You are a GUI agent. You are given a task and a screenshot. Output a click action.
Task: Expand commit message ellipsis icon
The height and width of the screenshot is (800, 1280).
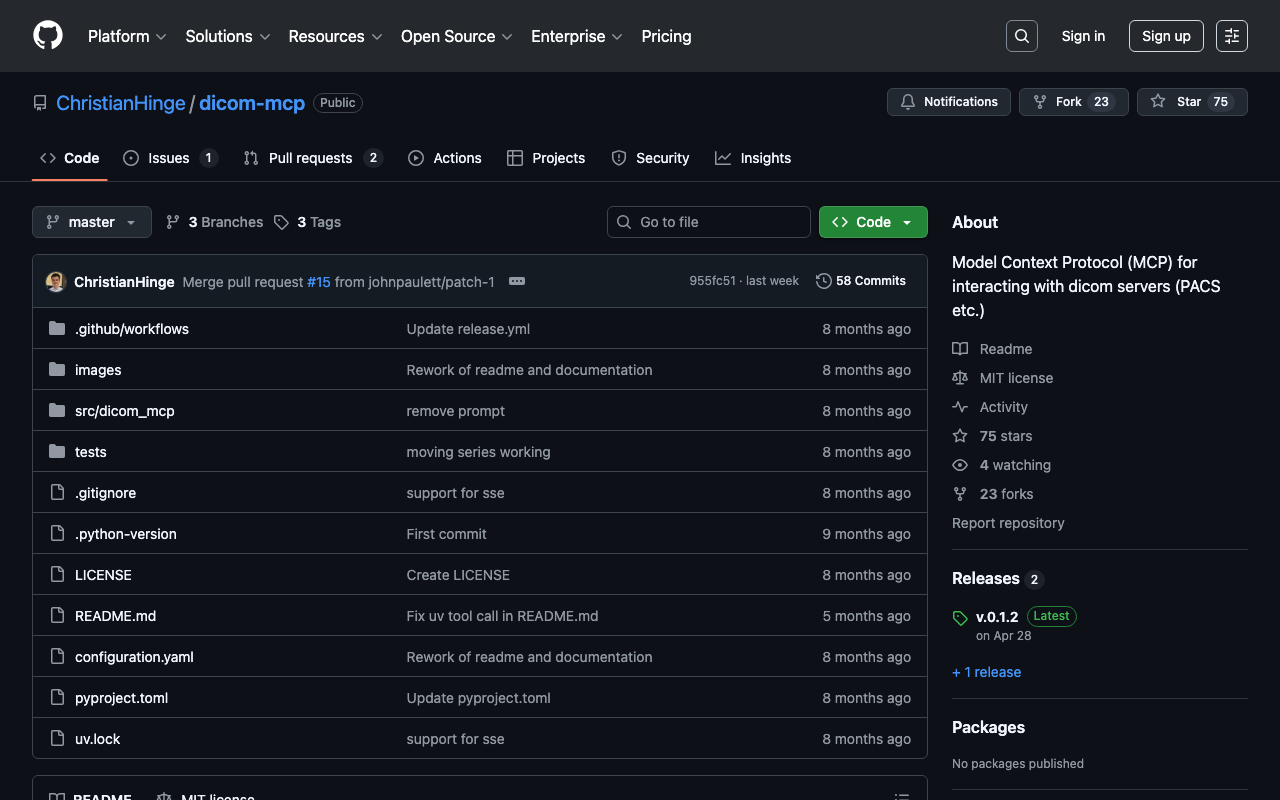517,282
